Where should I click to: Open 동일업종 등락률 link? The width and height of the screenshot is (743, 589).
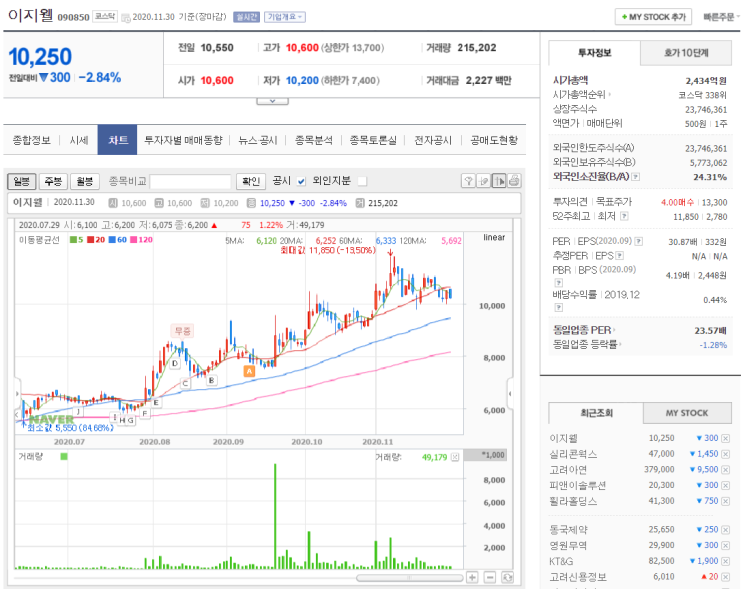587,344
